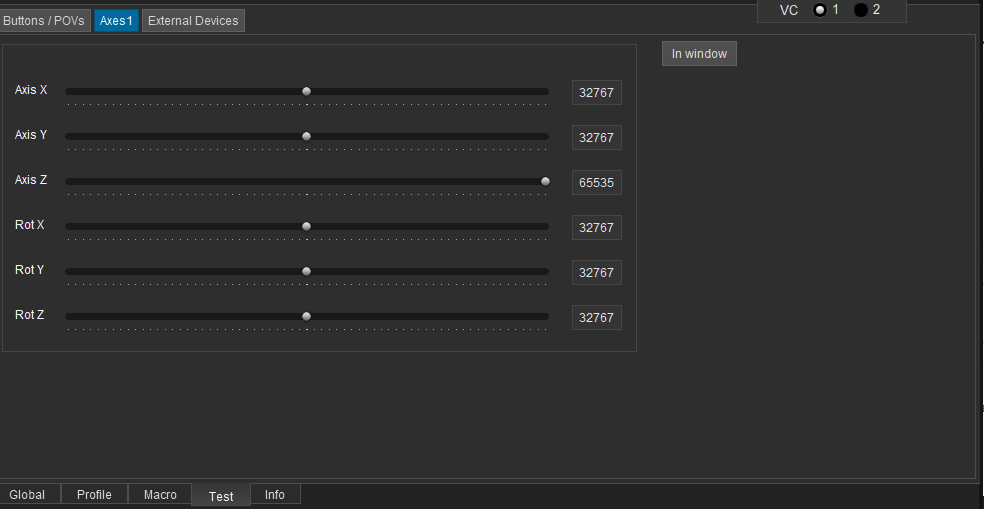Switch to the Macro bottom tab
The width and height of the screenshot is (984, 509).
[x=160, y=495]
